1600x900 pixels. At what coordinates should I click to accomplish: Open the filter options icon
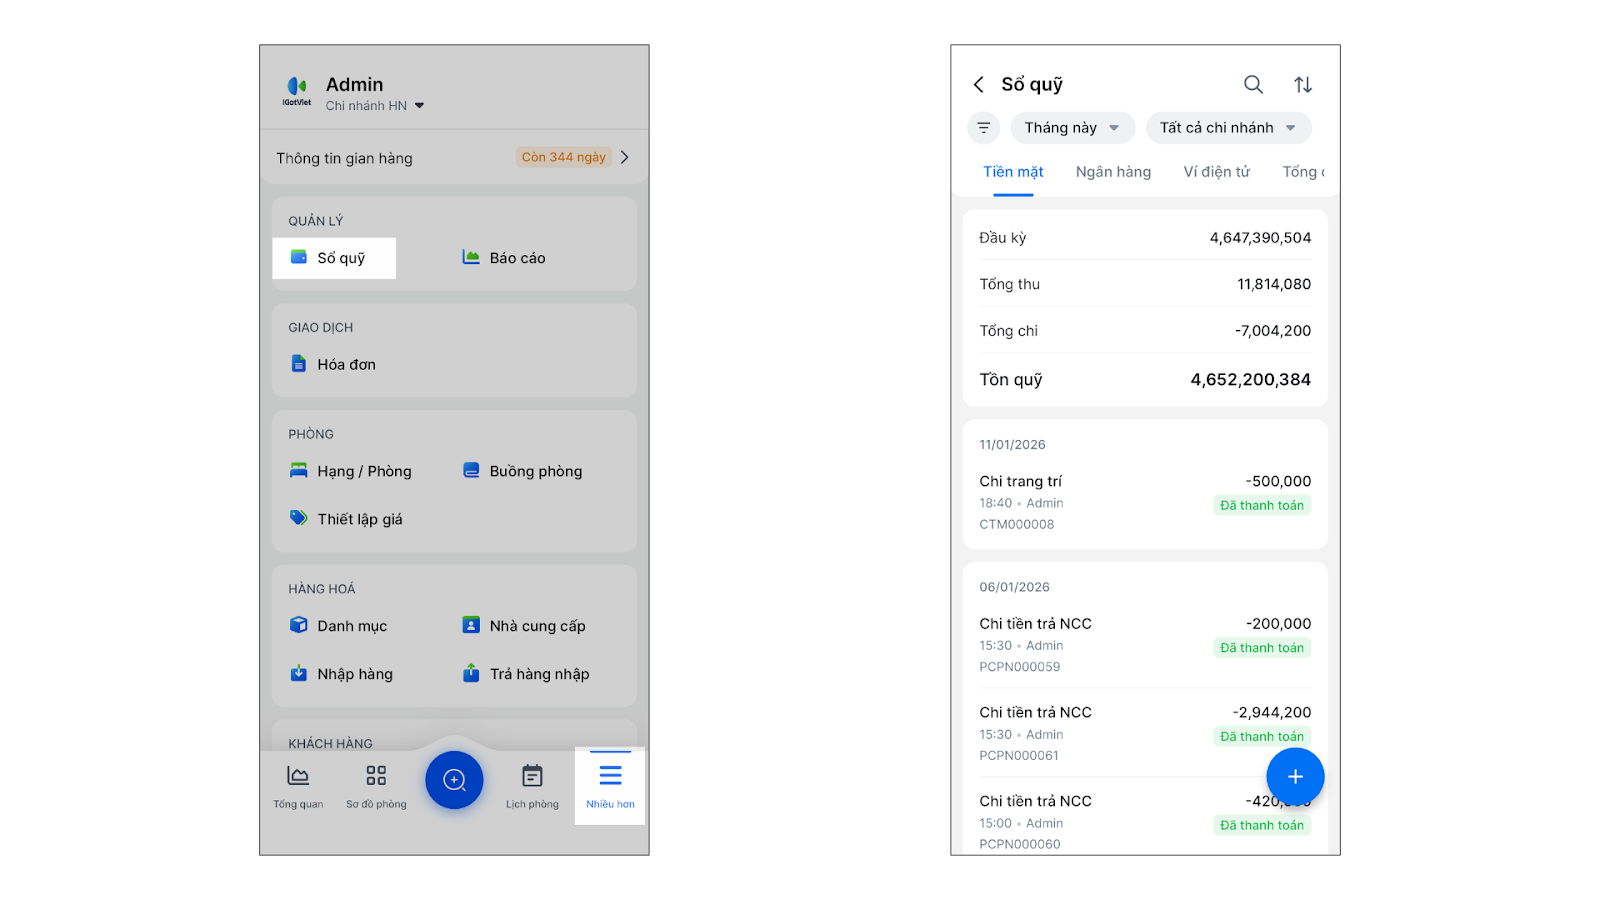pyautogui.click(x=984, y=128)
